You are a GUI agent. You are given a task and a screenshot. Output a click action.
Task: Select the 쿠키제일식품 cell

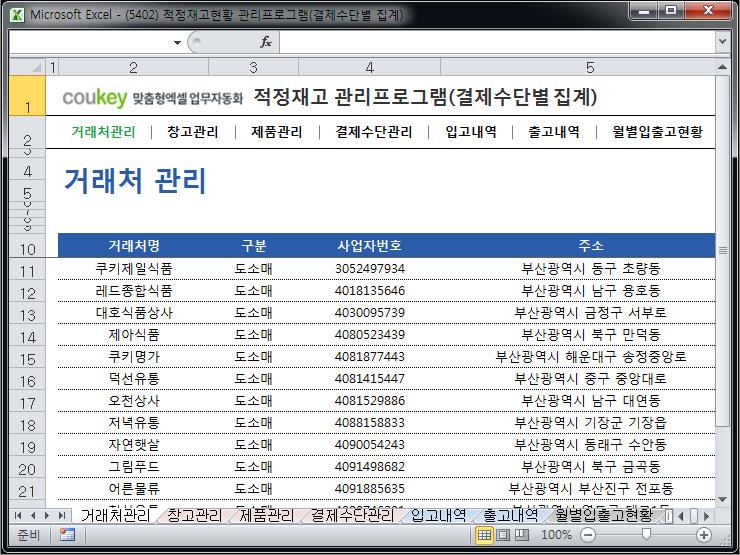tap(134, 269)
